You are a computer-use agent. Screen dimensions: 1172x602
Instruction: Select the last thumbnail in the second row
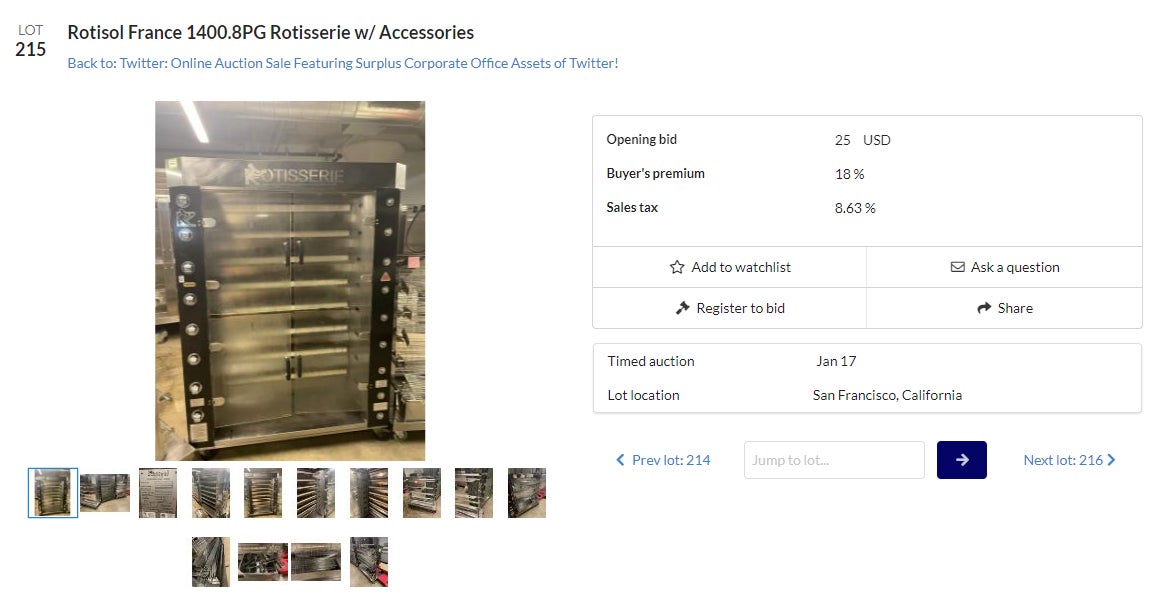coord(369,562)
